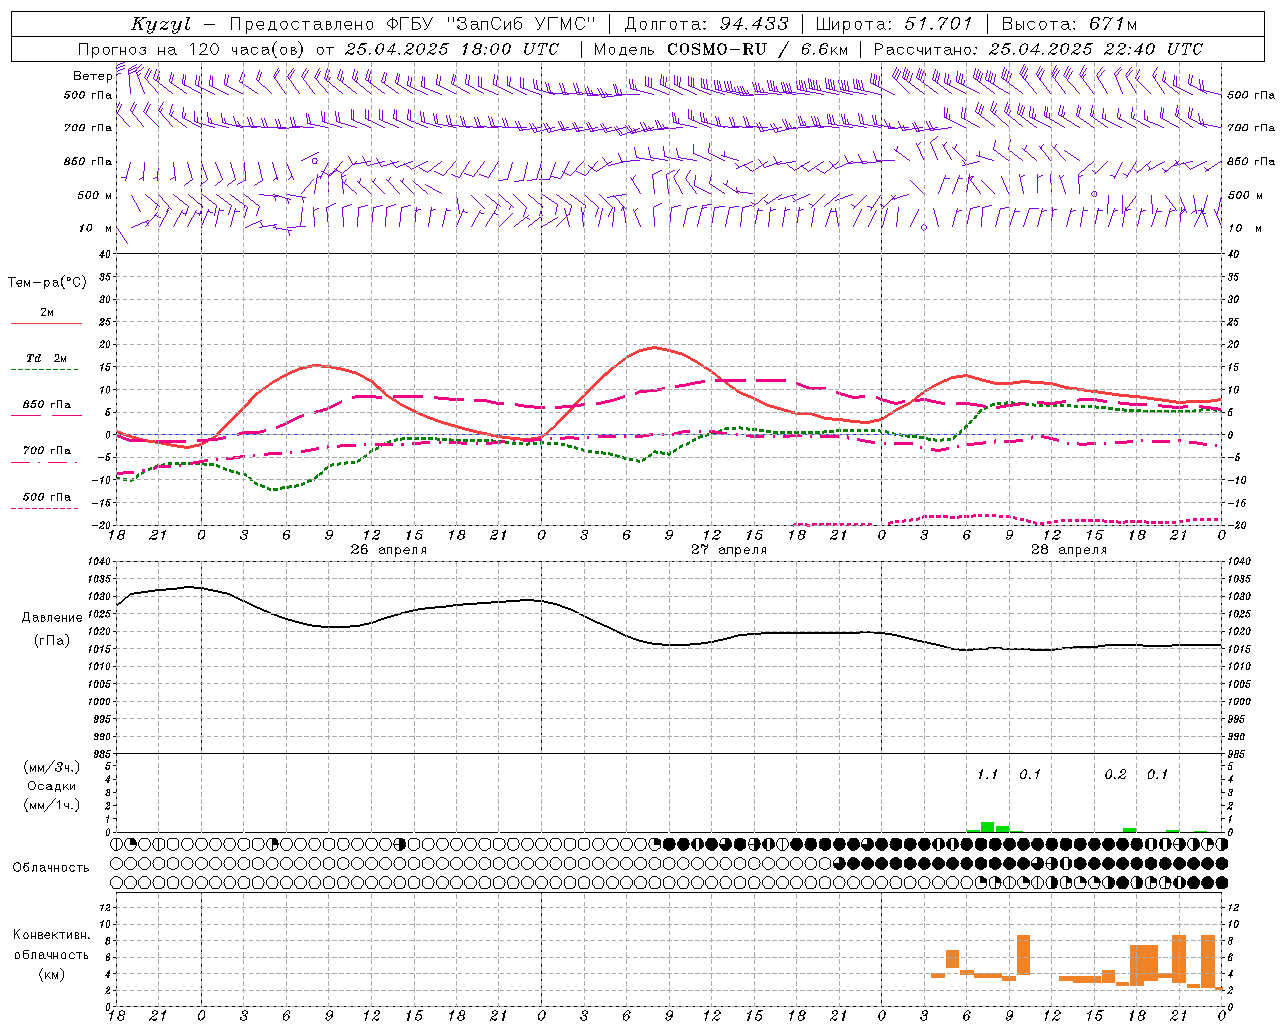Click the elevation text Высота: 671м
Viewport: 1280px width, 1024px height.
click(1069, 24)
